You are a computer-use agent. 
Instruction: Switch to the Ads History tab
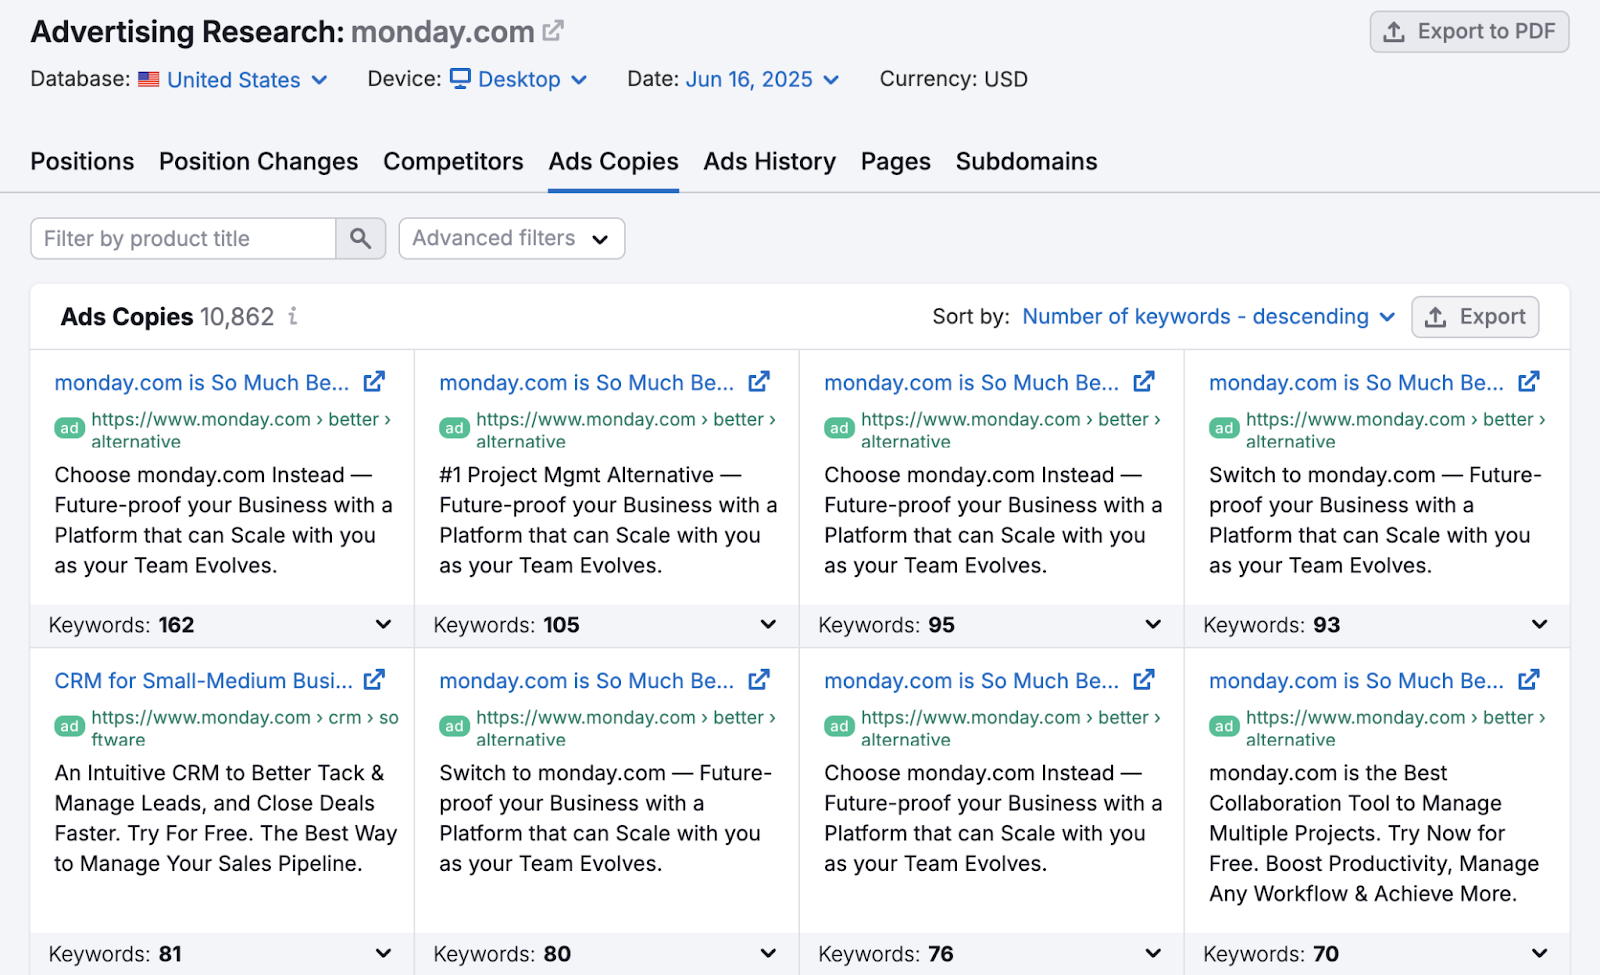click(769, 161)
